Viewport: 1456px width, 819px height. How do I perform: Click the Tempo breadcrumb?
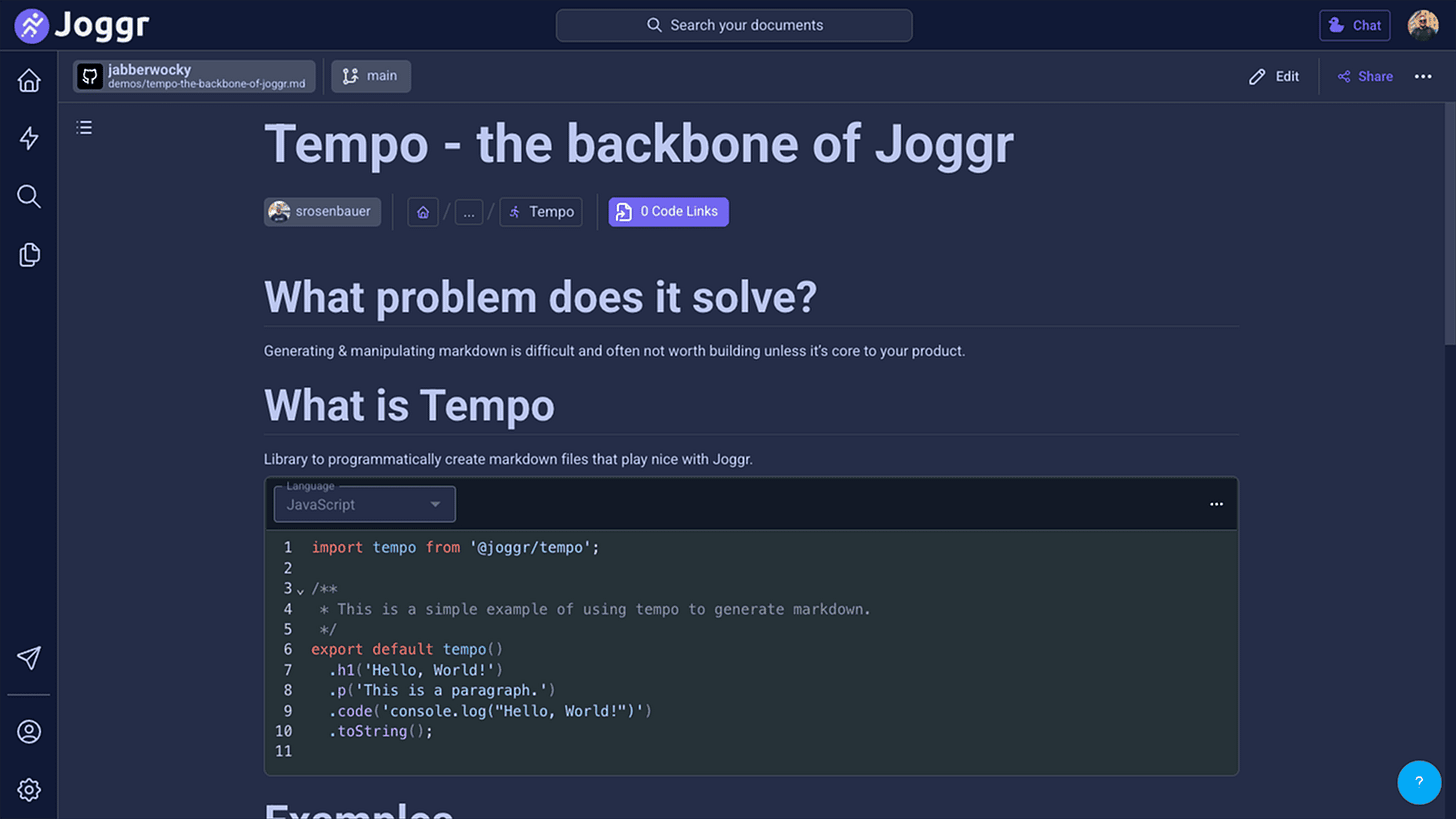point(541,212)
